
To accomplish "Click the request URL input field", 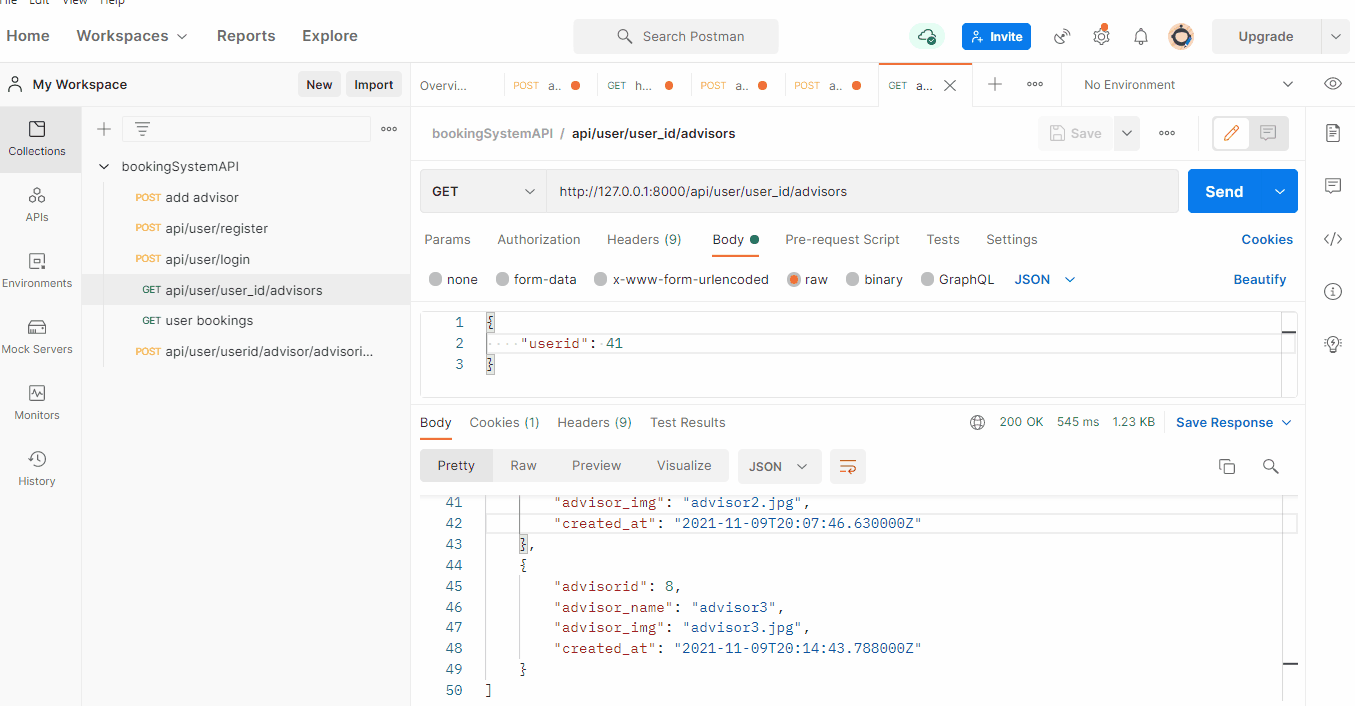I will (862, 191).
